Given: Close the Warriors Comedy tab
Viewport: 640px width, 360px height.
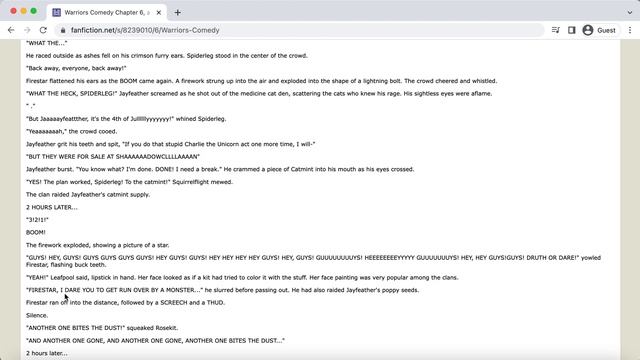Looking at the screenshot, I should 159,13.
